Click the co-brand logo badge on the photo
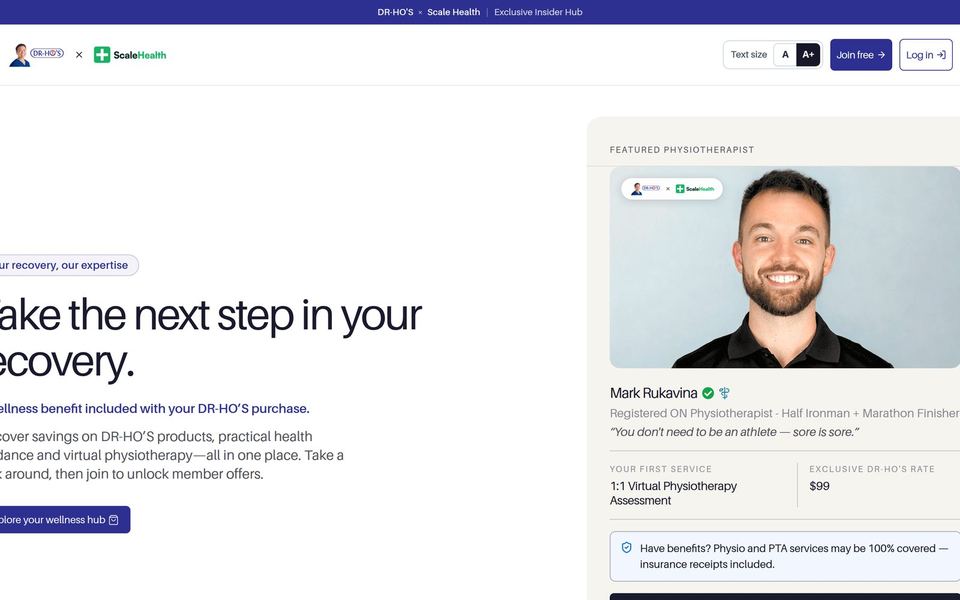 tap(672, 189)
